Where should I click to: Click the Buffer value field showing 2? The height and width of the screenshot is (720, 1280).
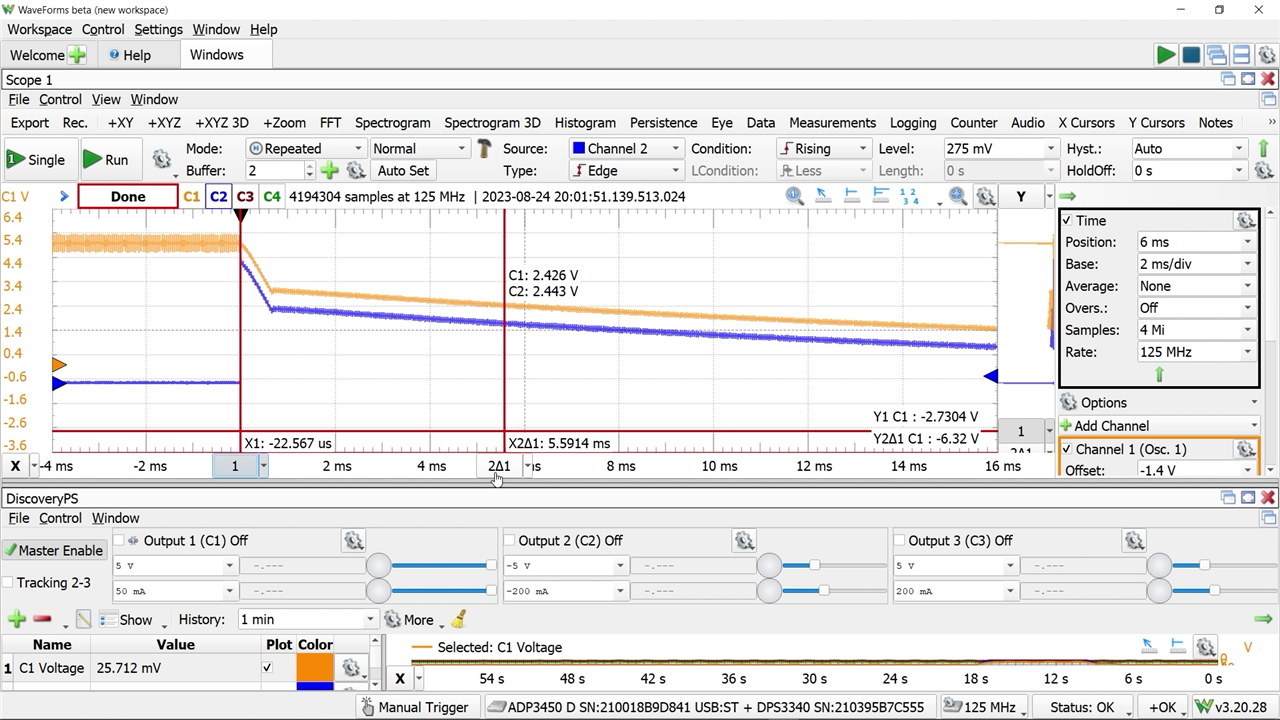tap(277, 171)
